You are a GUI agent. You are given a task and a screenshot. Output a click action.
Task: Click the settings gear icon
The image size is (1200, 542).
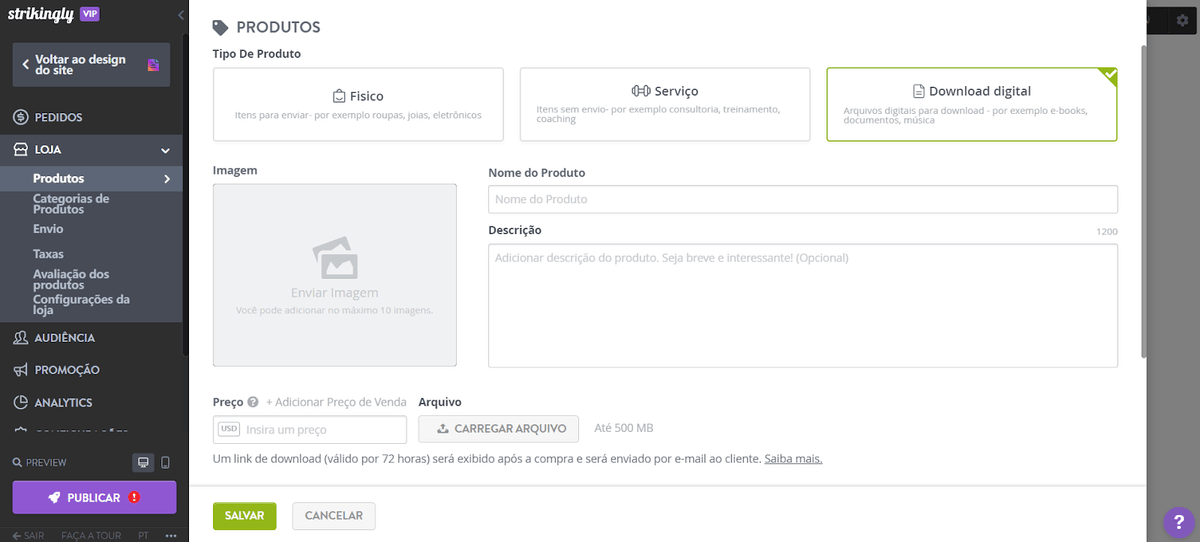[1183, 20]
